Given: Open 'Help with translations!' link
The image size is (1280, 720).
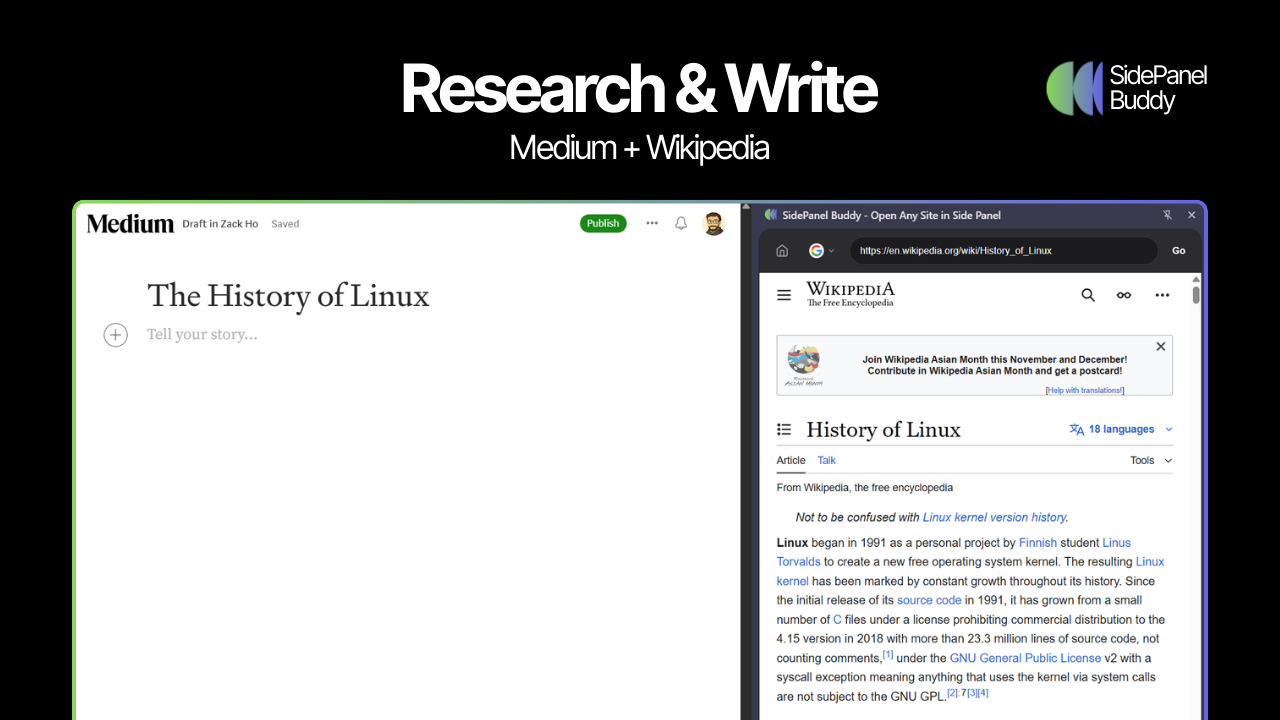Looking at the screenshot, I should tap(1085, 390).
